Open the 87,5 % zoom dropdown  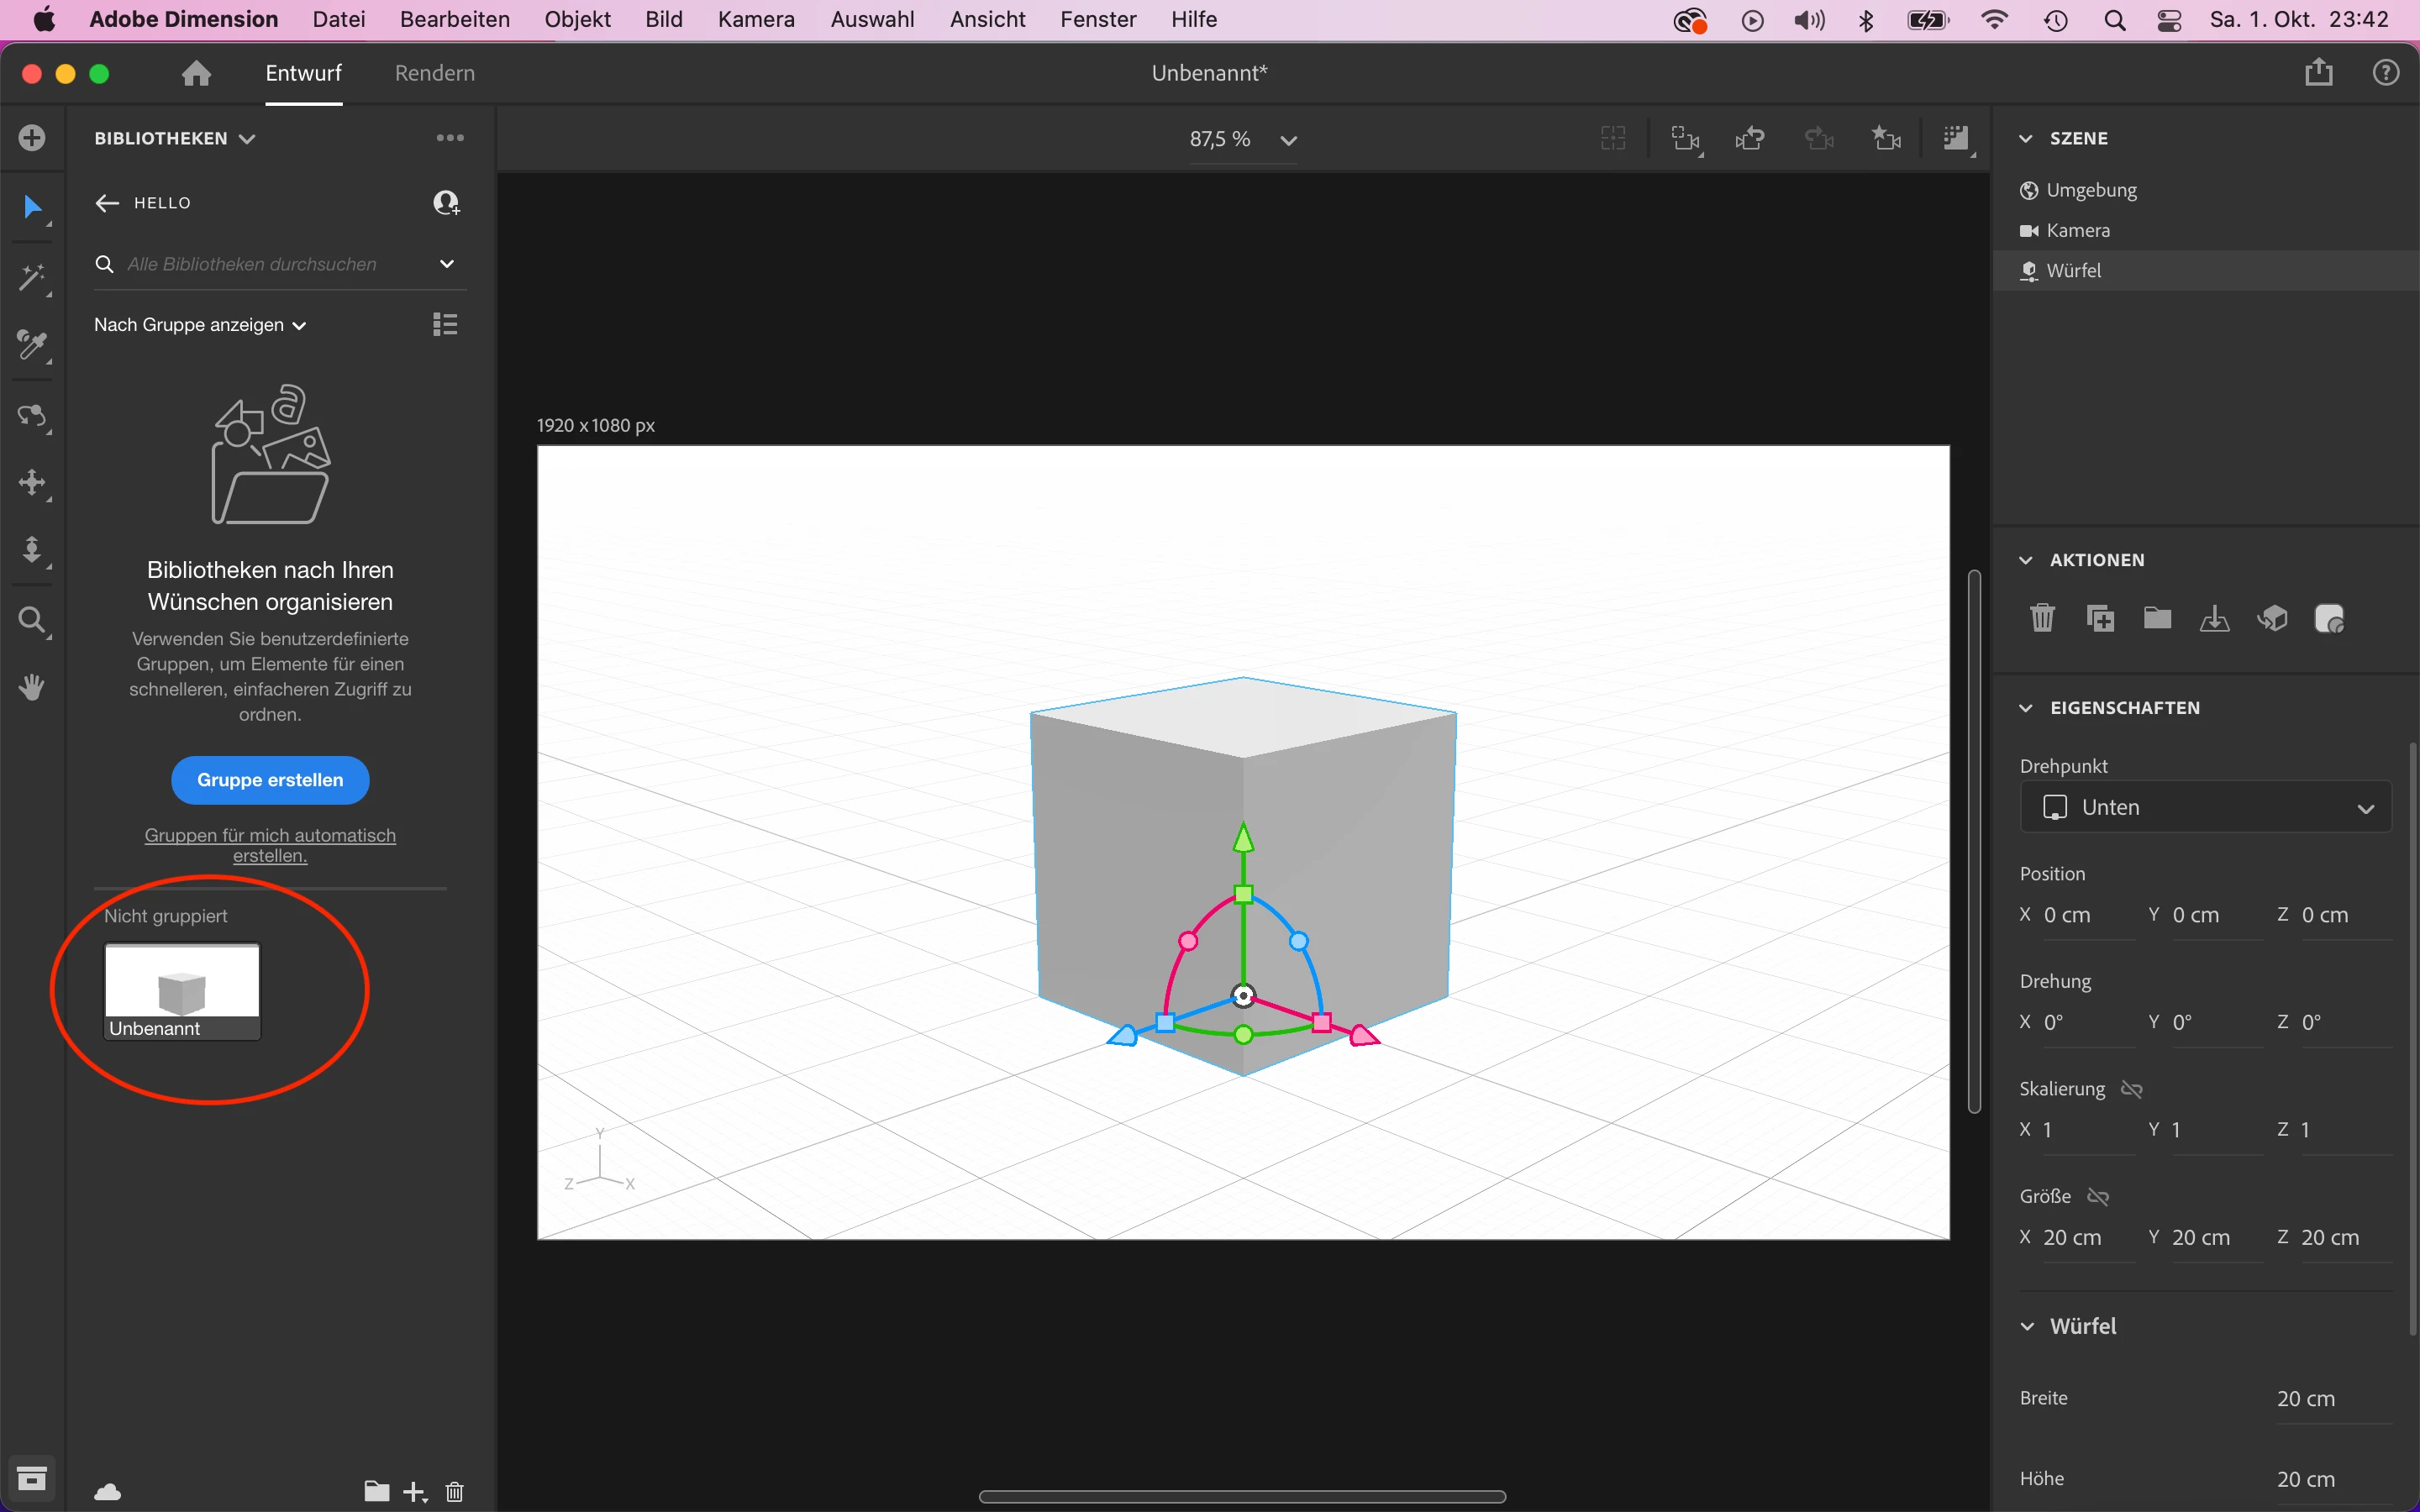click(1288, 140)
